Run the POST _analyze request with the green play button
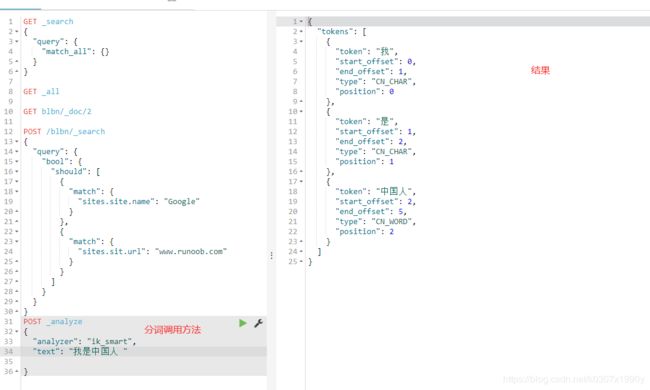Viewport: 650px width, 390px height. (x=243, y=323)
